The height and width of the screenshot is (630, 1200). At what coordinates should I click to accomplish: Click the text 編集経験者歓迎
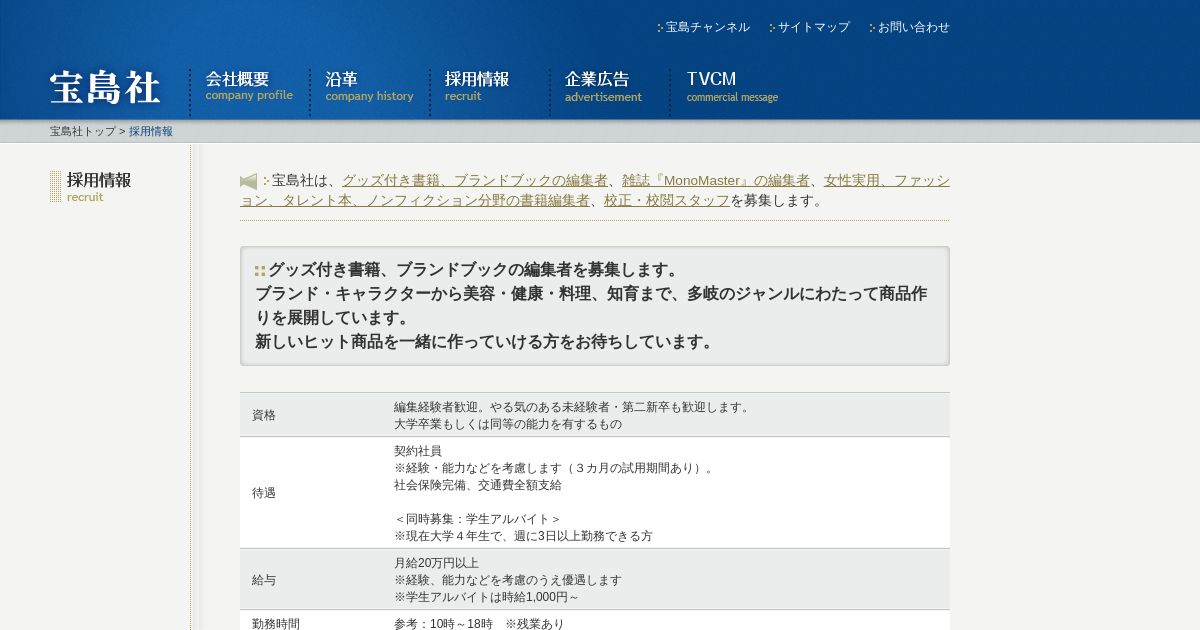pyautogui.click(x=436, y=407)
